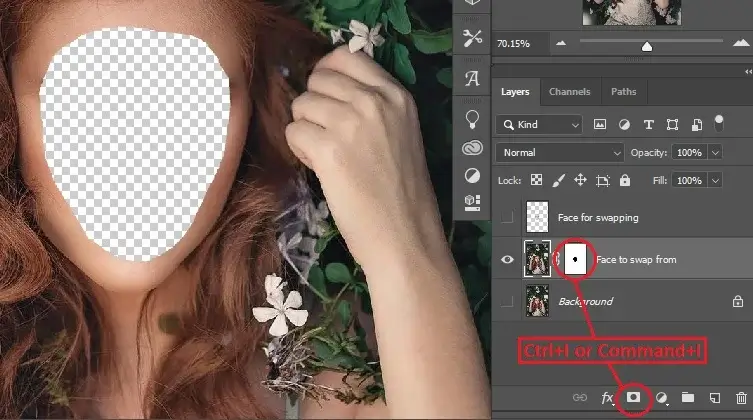
Task: Click the Opacity 100% value field
Action: pyautogui.click(x=689, y=153)
